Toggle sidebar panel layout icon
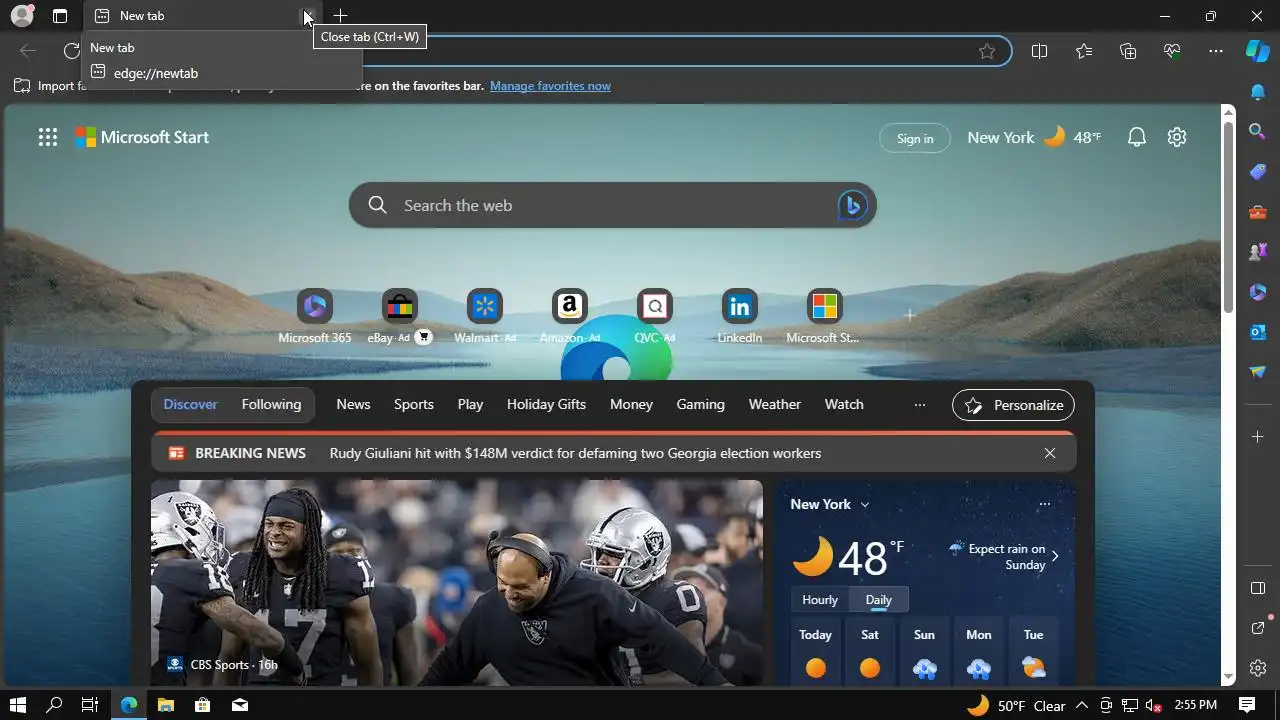The width and height of the screenshot is (1280, 720). (x=1258, y=588)
